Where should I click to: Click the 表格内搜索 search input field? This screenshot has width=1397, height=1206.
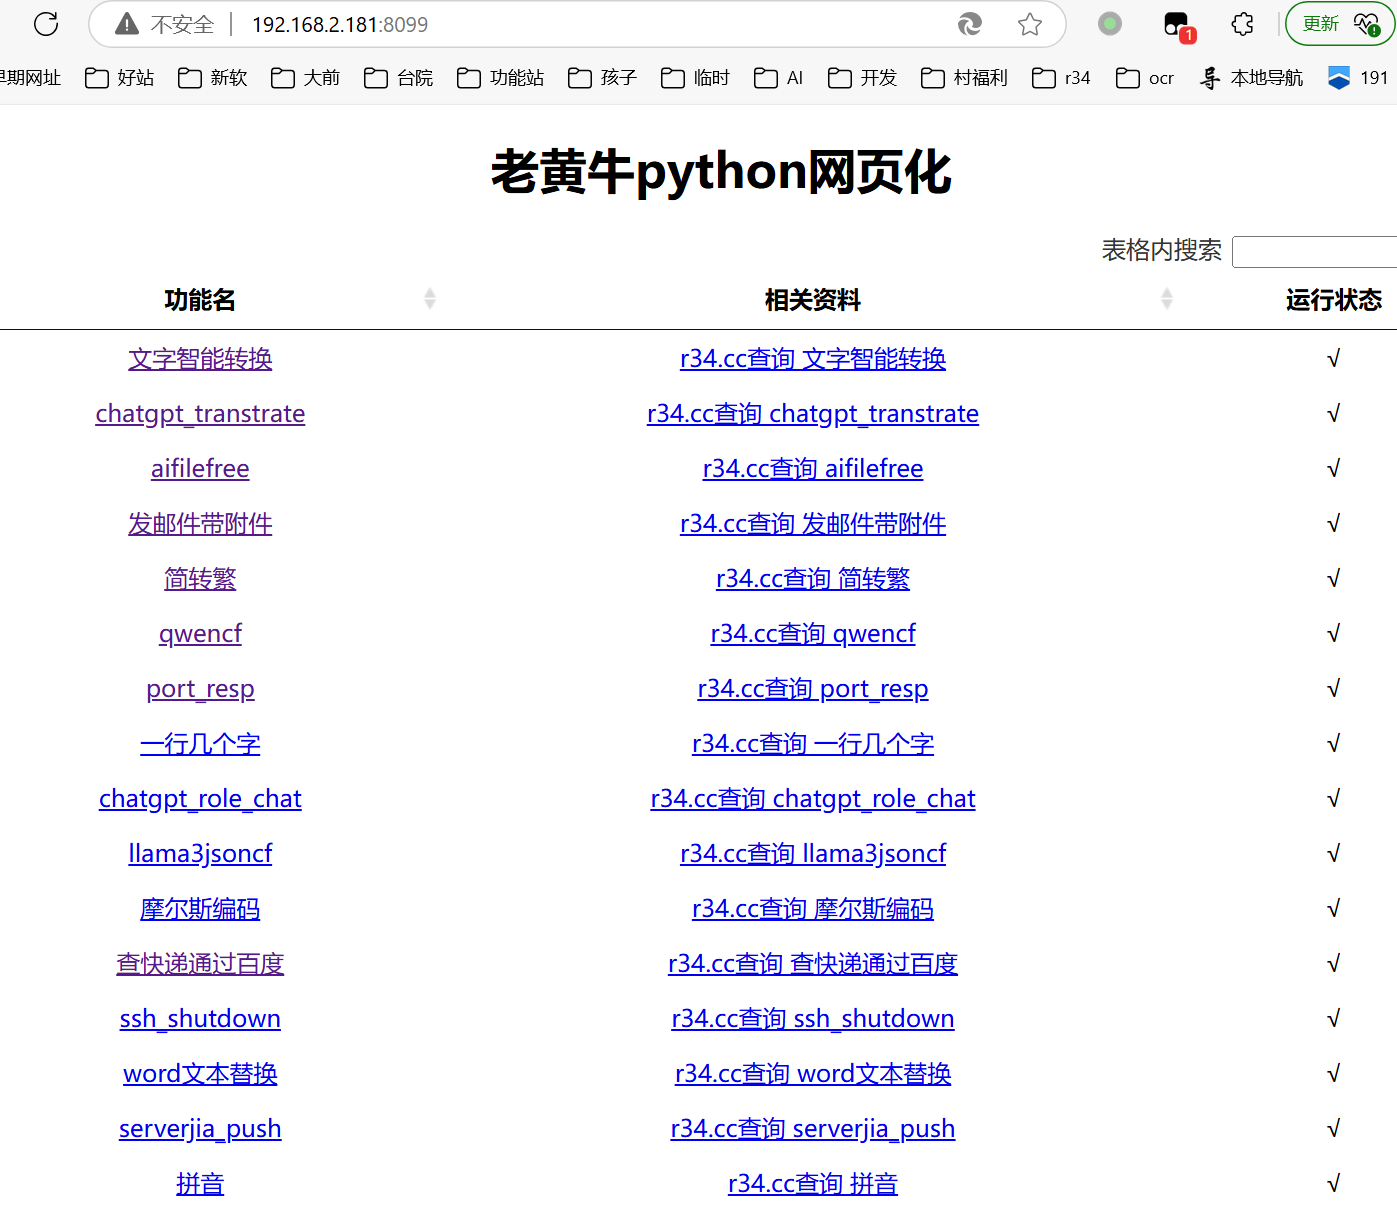point(1314,252)
